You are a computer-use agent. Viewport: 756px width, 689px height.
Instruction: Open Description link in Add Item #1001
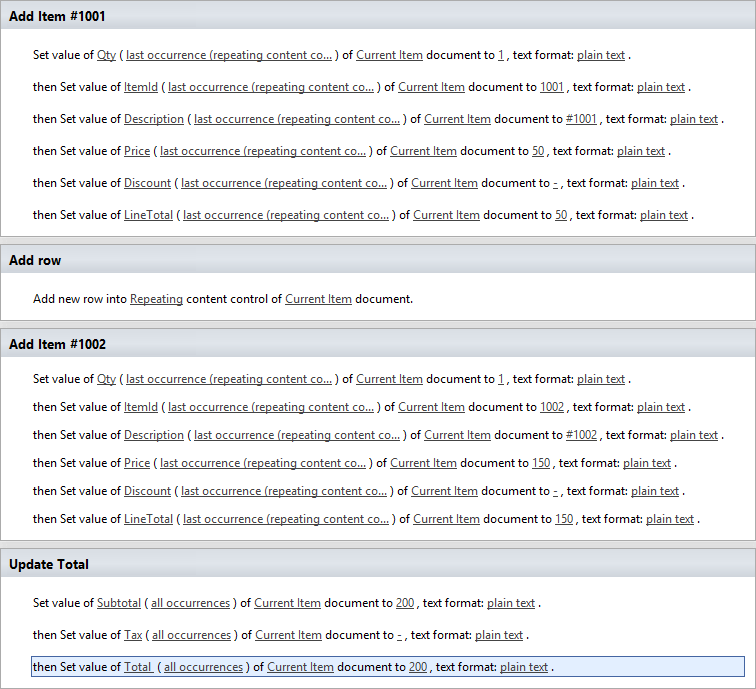tap(154, 119)
